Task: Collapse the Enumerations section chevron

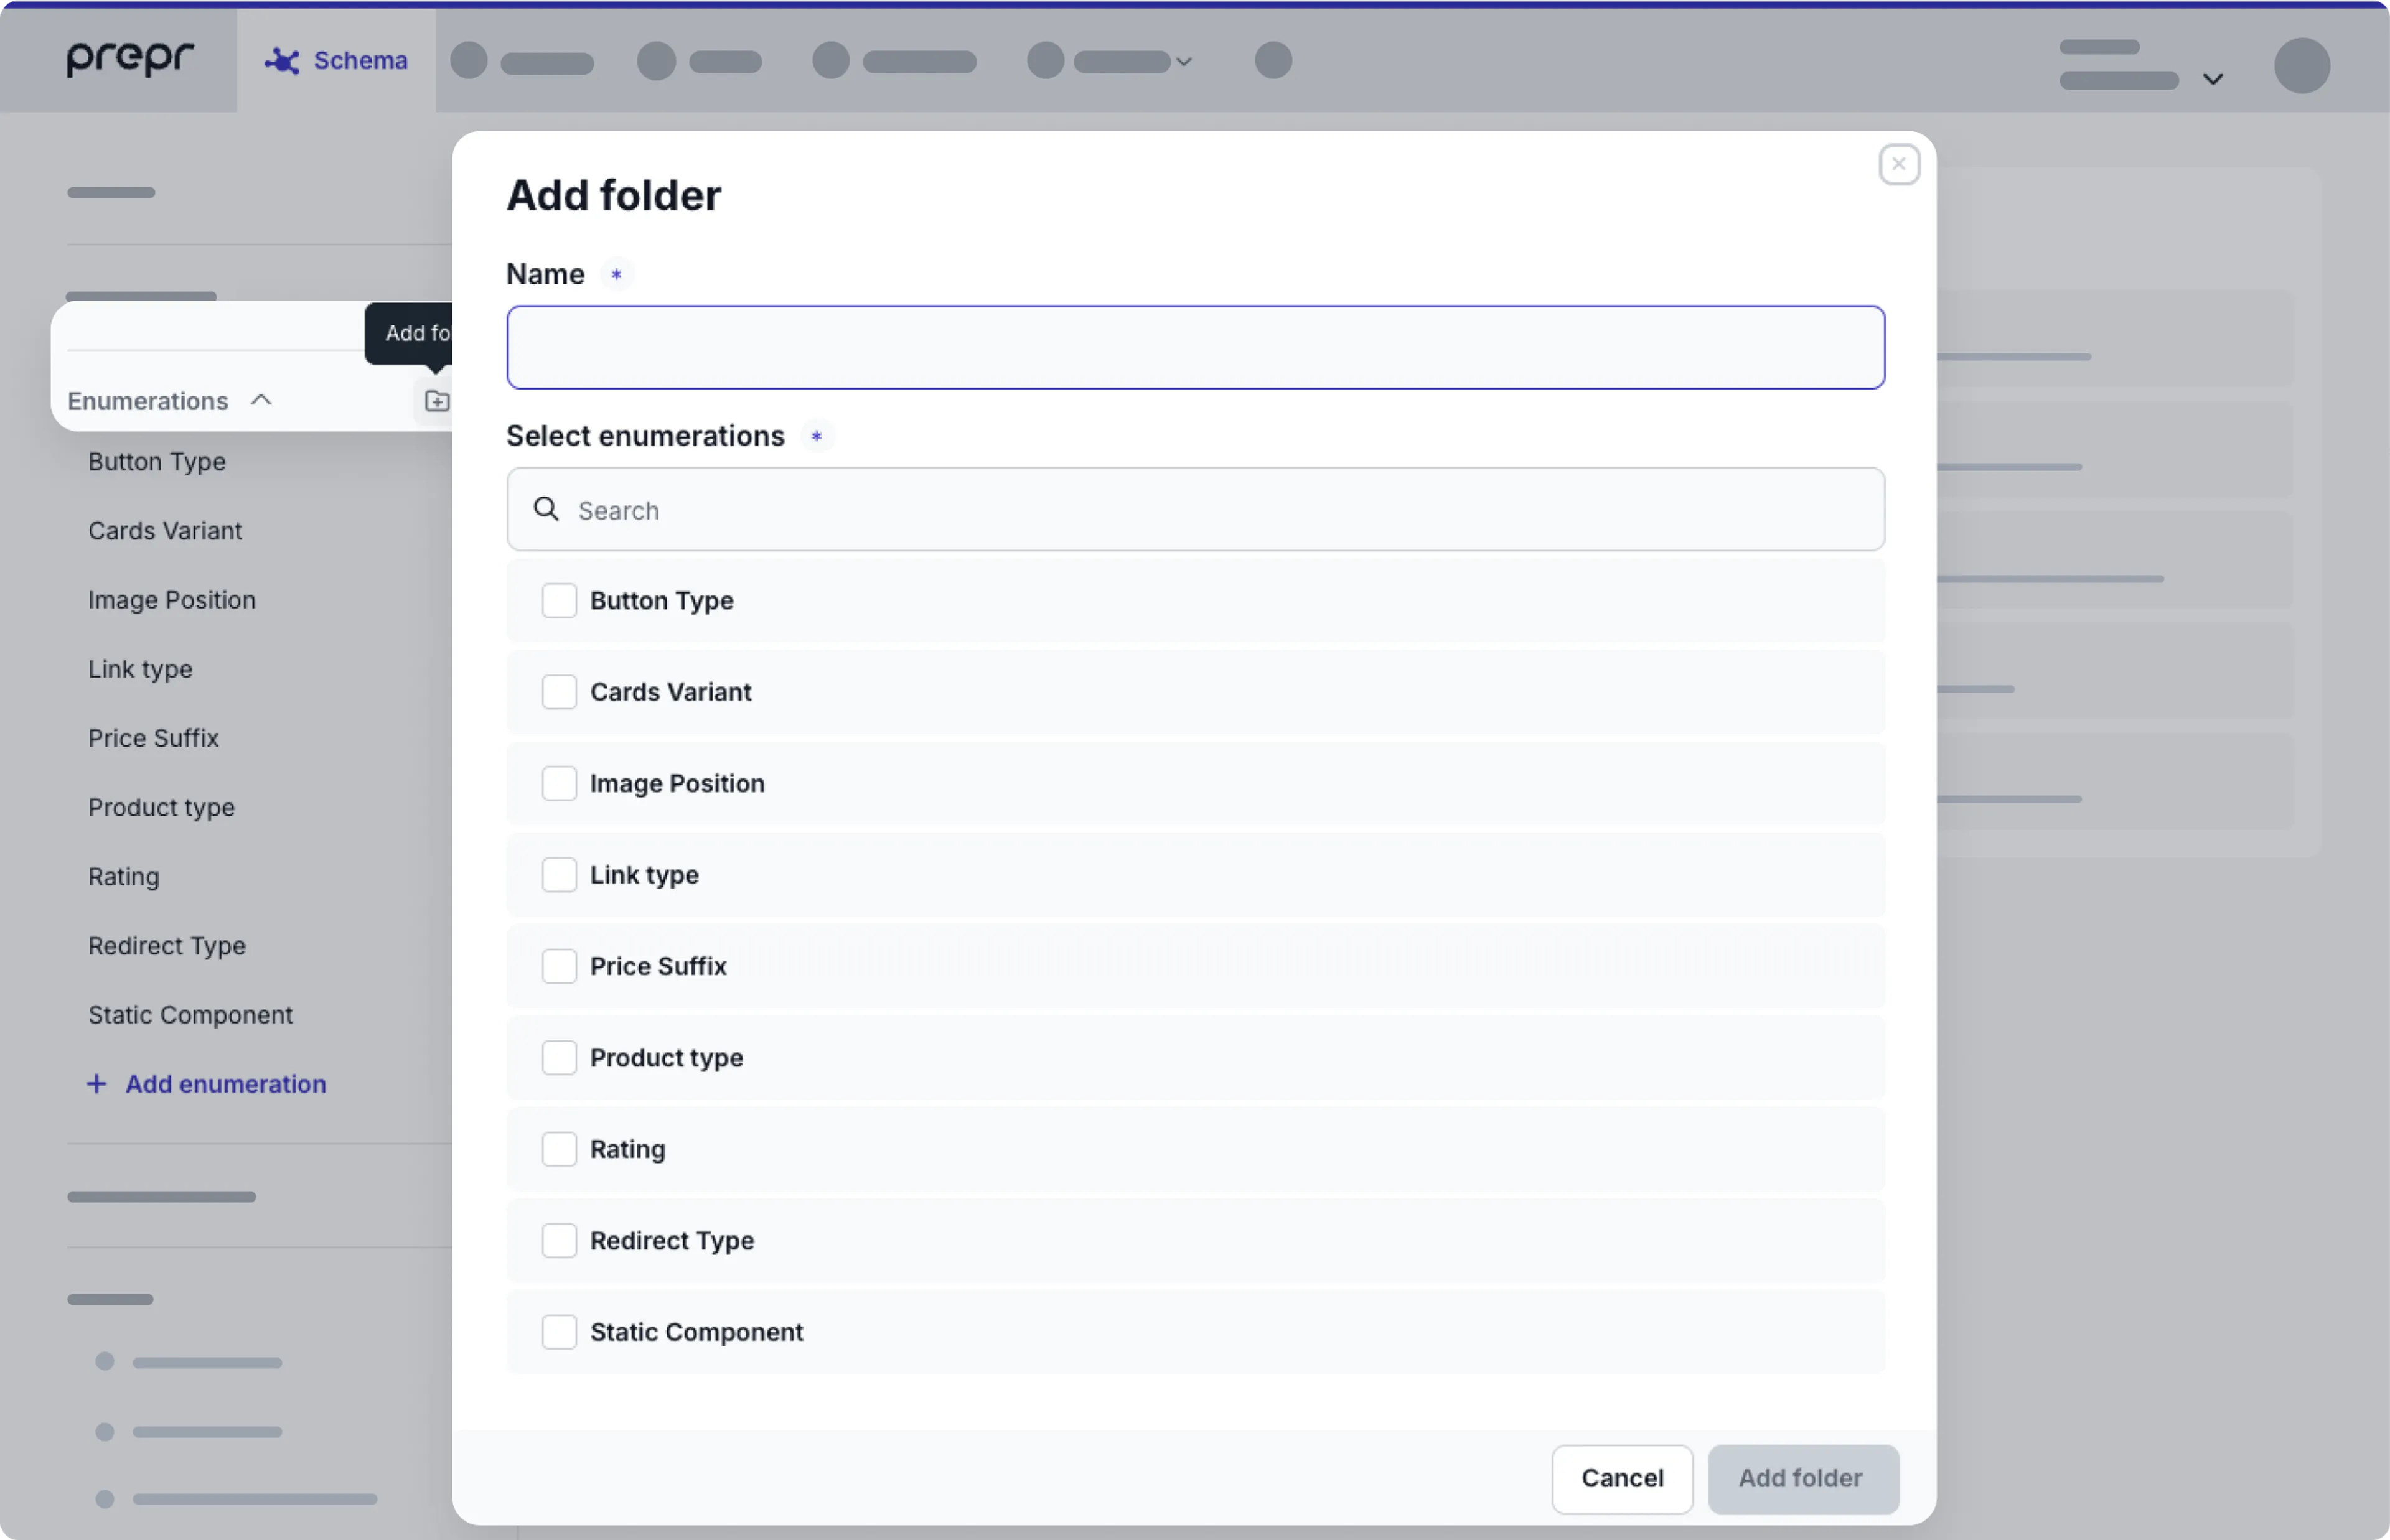Action: click(x=261, y=400)
